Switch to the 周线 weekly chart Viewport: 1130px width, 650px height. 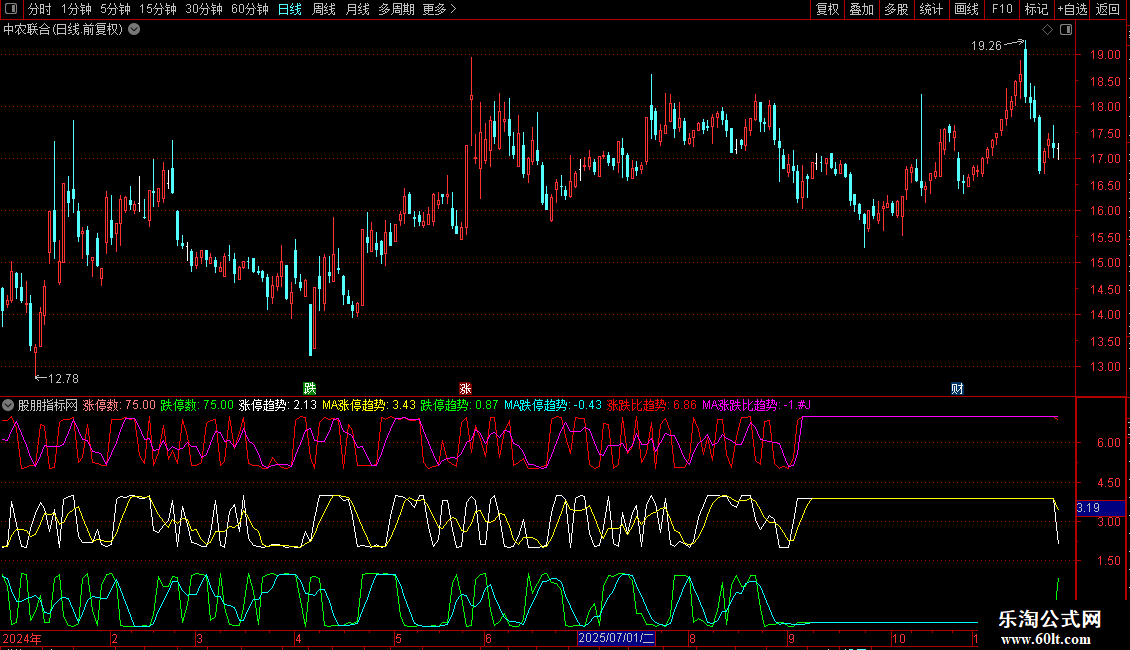click(324, 9)
